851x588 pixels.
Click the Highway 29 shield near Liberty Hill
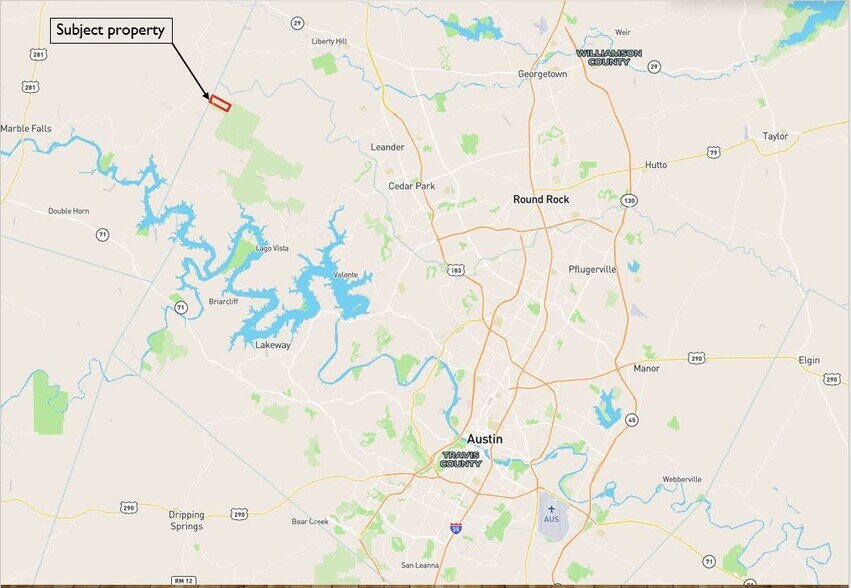point(297,23)
